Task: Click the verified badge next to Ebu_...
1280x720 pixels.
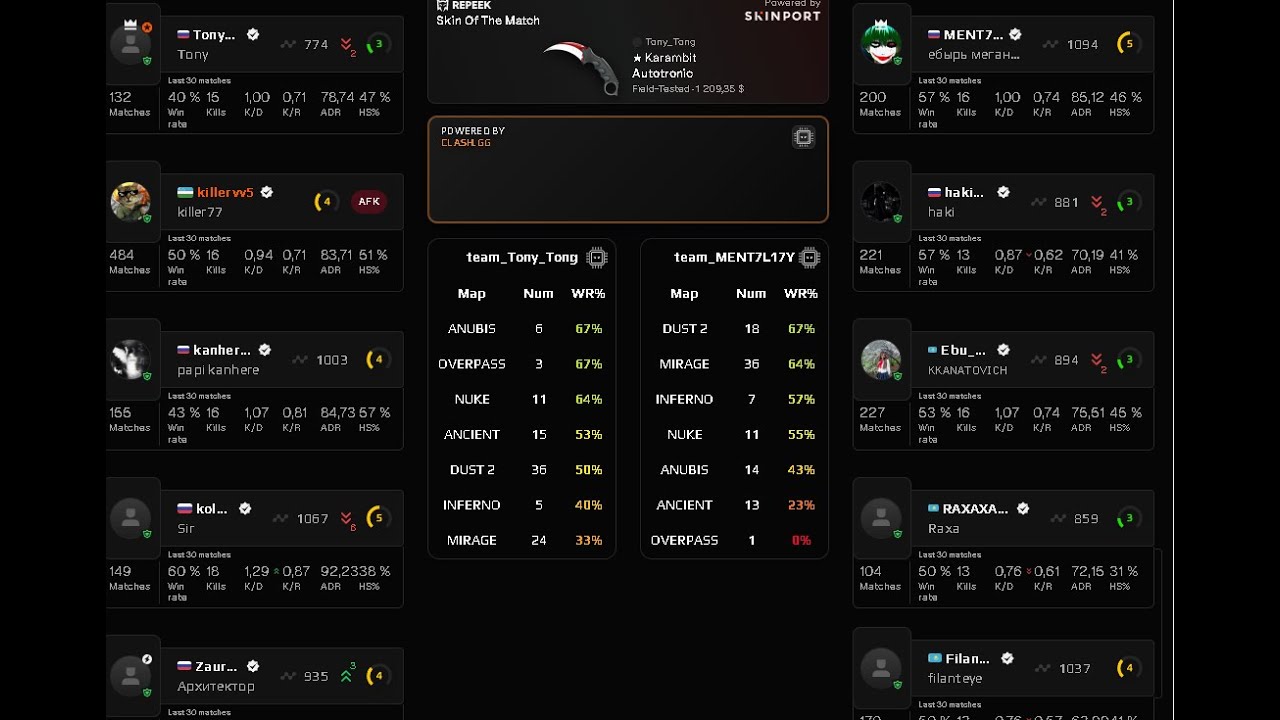Action: [1003, 350]
